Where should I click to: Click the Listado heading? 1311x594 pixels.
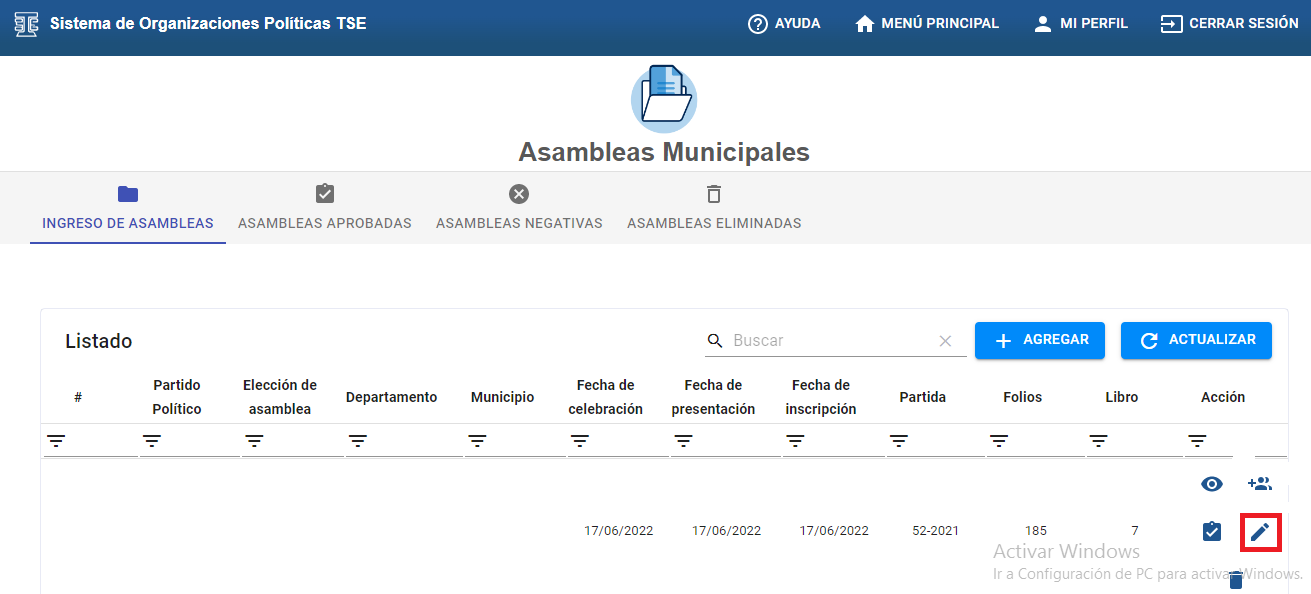99,341
